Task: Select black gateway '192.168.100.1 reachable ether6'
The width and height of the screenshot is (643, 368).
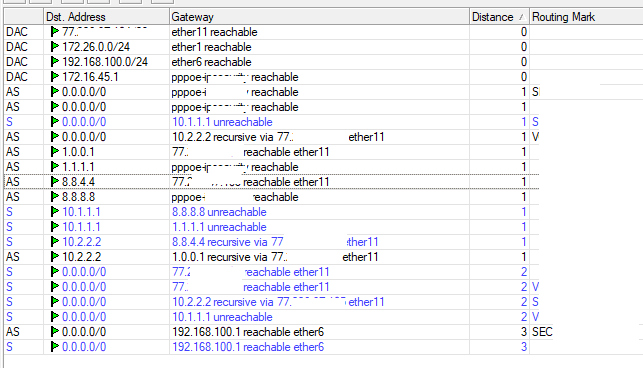Action: tap(248, 332)
